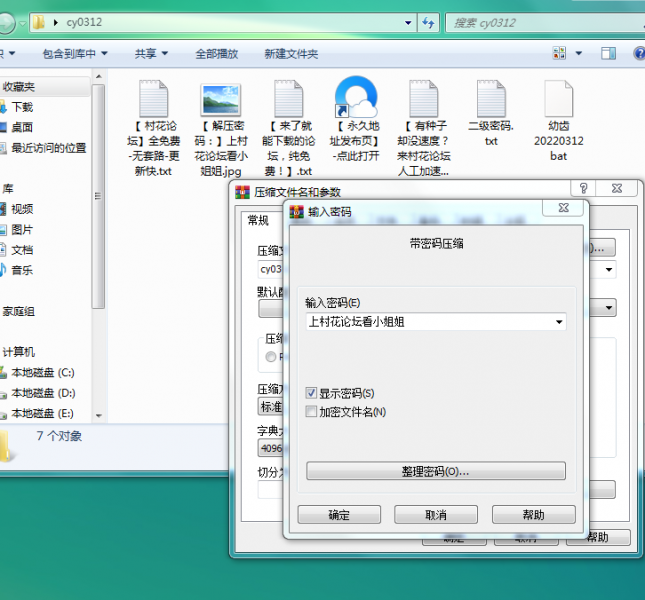Image resolution: width=645 pixels, height=600 pixels.
Task: Enable the 加密文件名 checkbox
Action: click(x=312, y=412)
